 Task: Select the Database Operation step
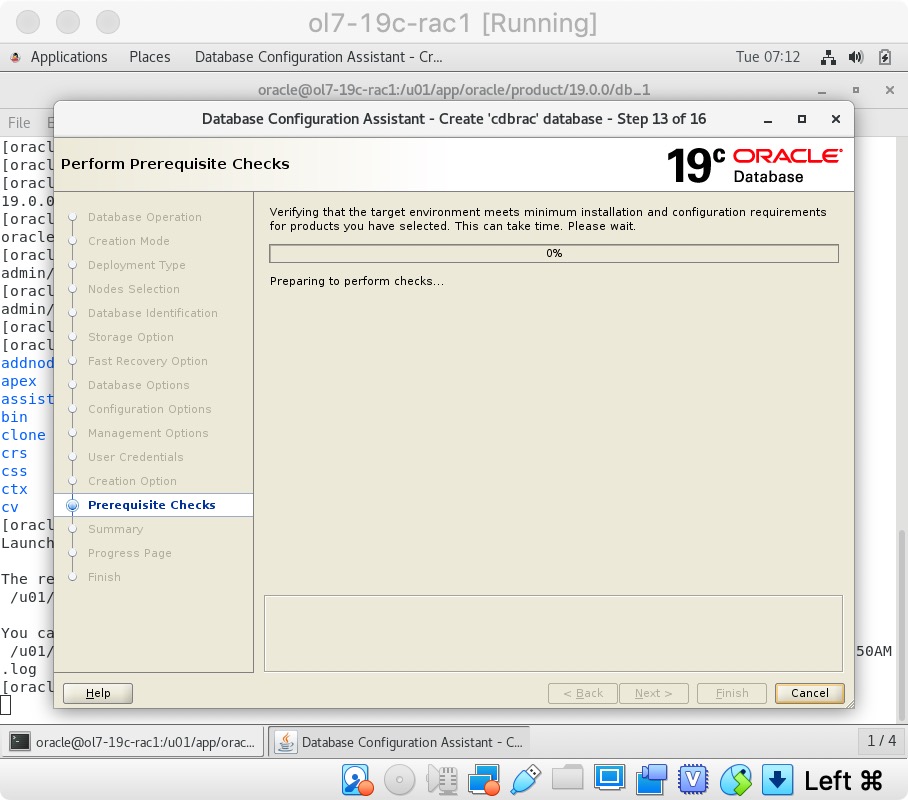[x=145, y=217]
